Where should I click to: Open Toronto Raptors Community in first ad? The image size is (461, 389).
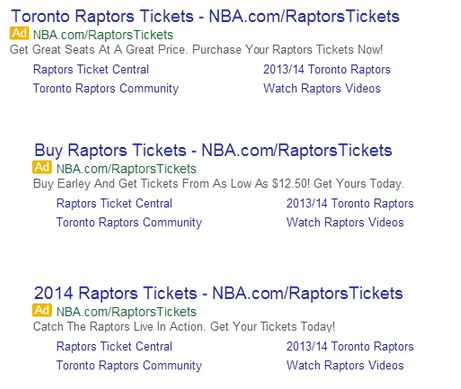click(x=106, y=89)
